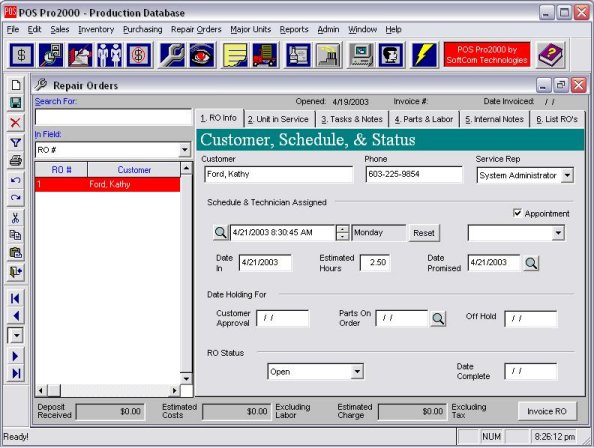Click magnifier next to Parts On Order
The image size is (594, 448).
[x=438, y=319]
